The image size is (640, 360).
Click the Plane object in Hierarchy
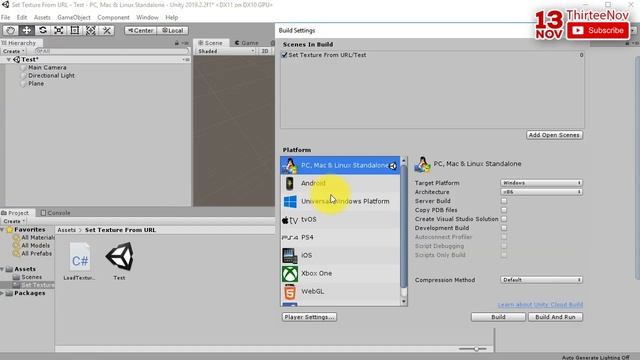[36, 83]
